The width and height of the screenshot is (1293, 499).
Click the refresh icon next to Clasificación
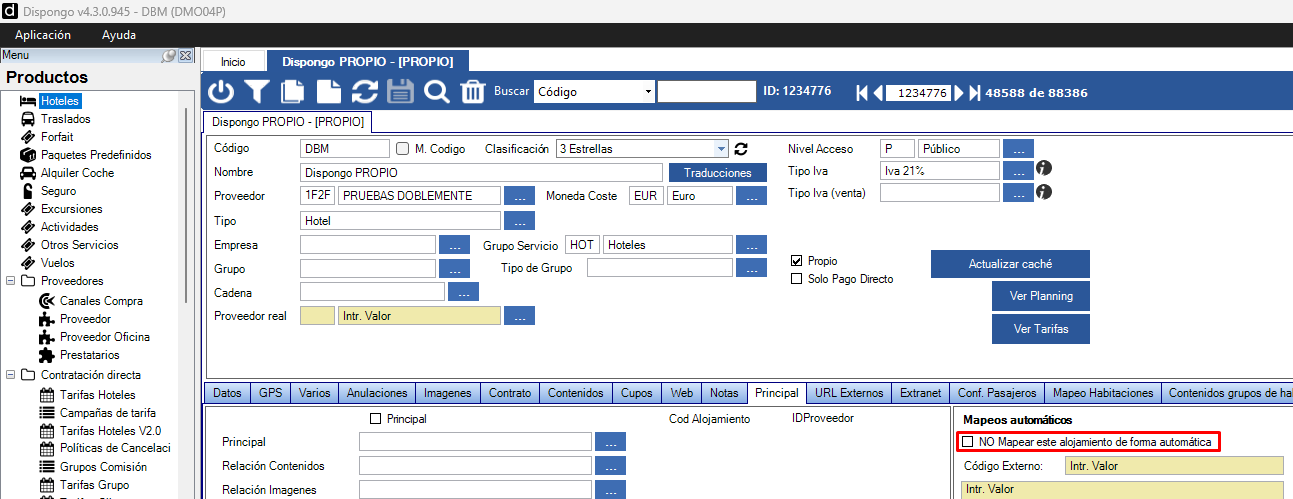pyautogui.click(x=741, y=149)
